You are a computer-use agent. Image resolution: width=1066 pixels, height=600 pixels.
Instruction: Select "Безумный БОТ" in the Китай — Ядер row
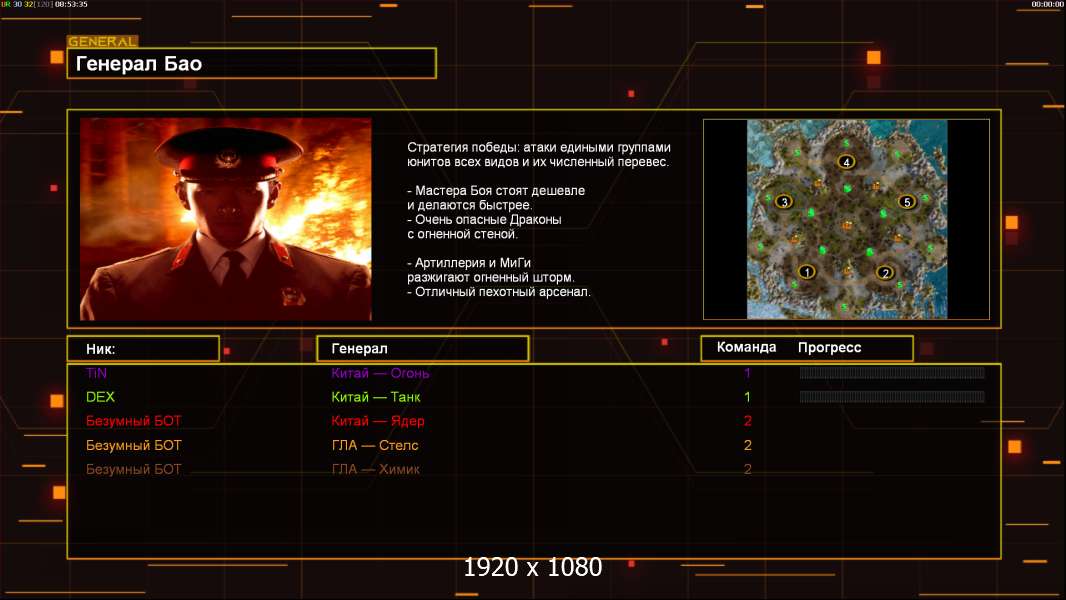(133, 421)
